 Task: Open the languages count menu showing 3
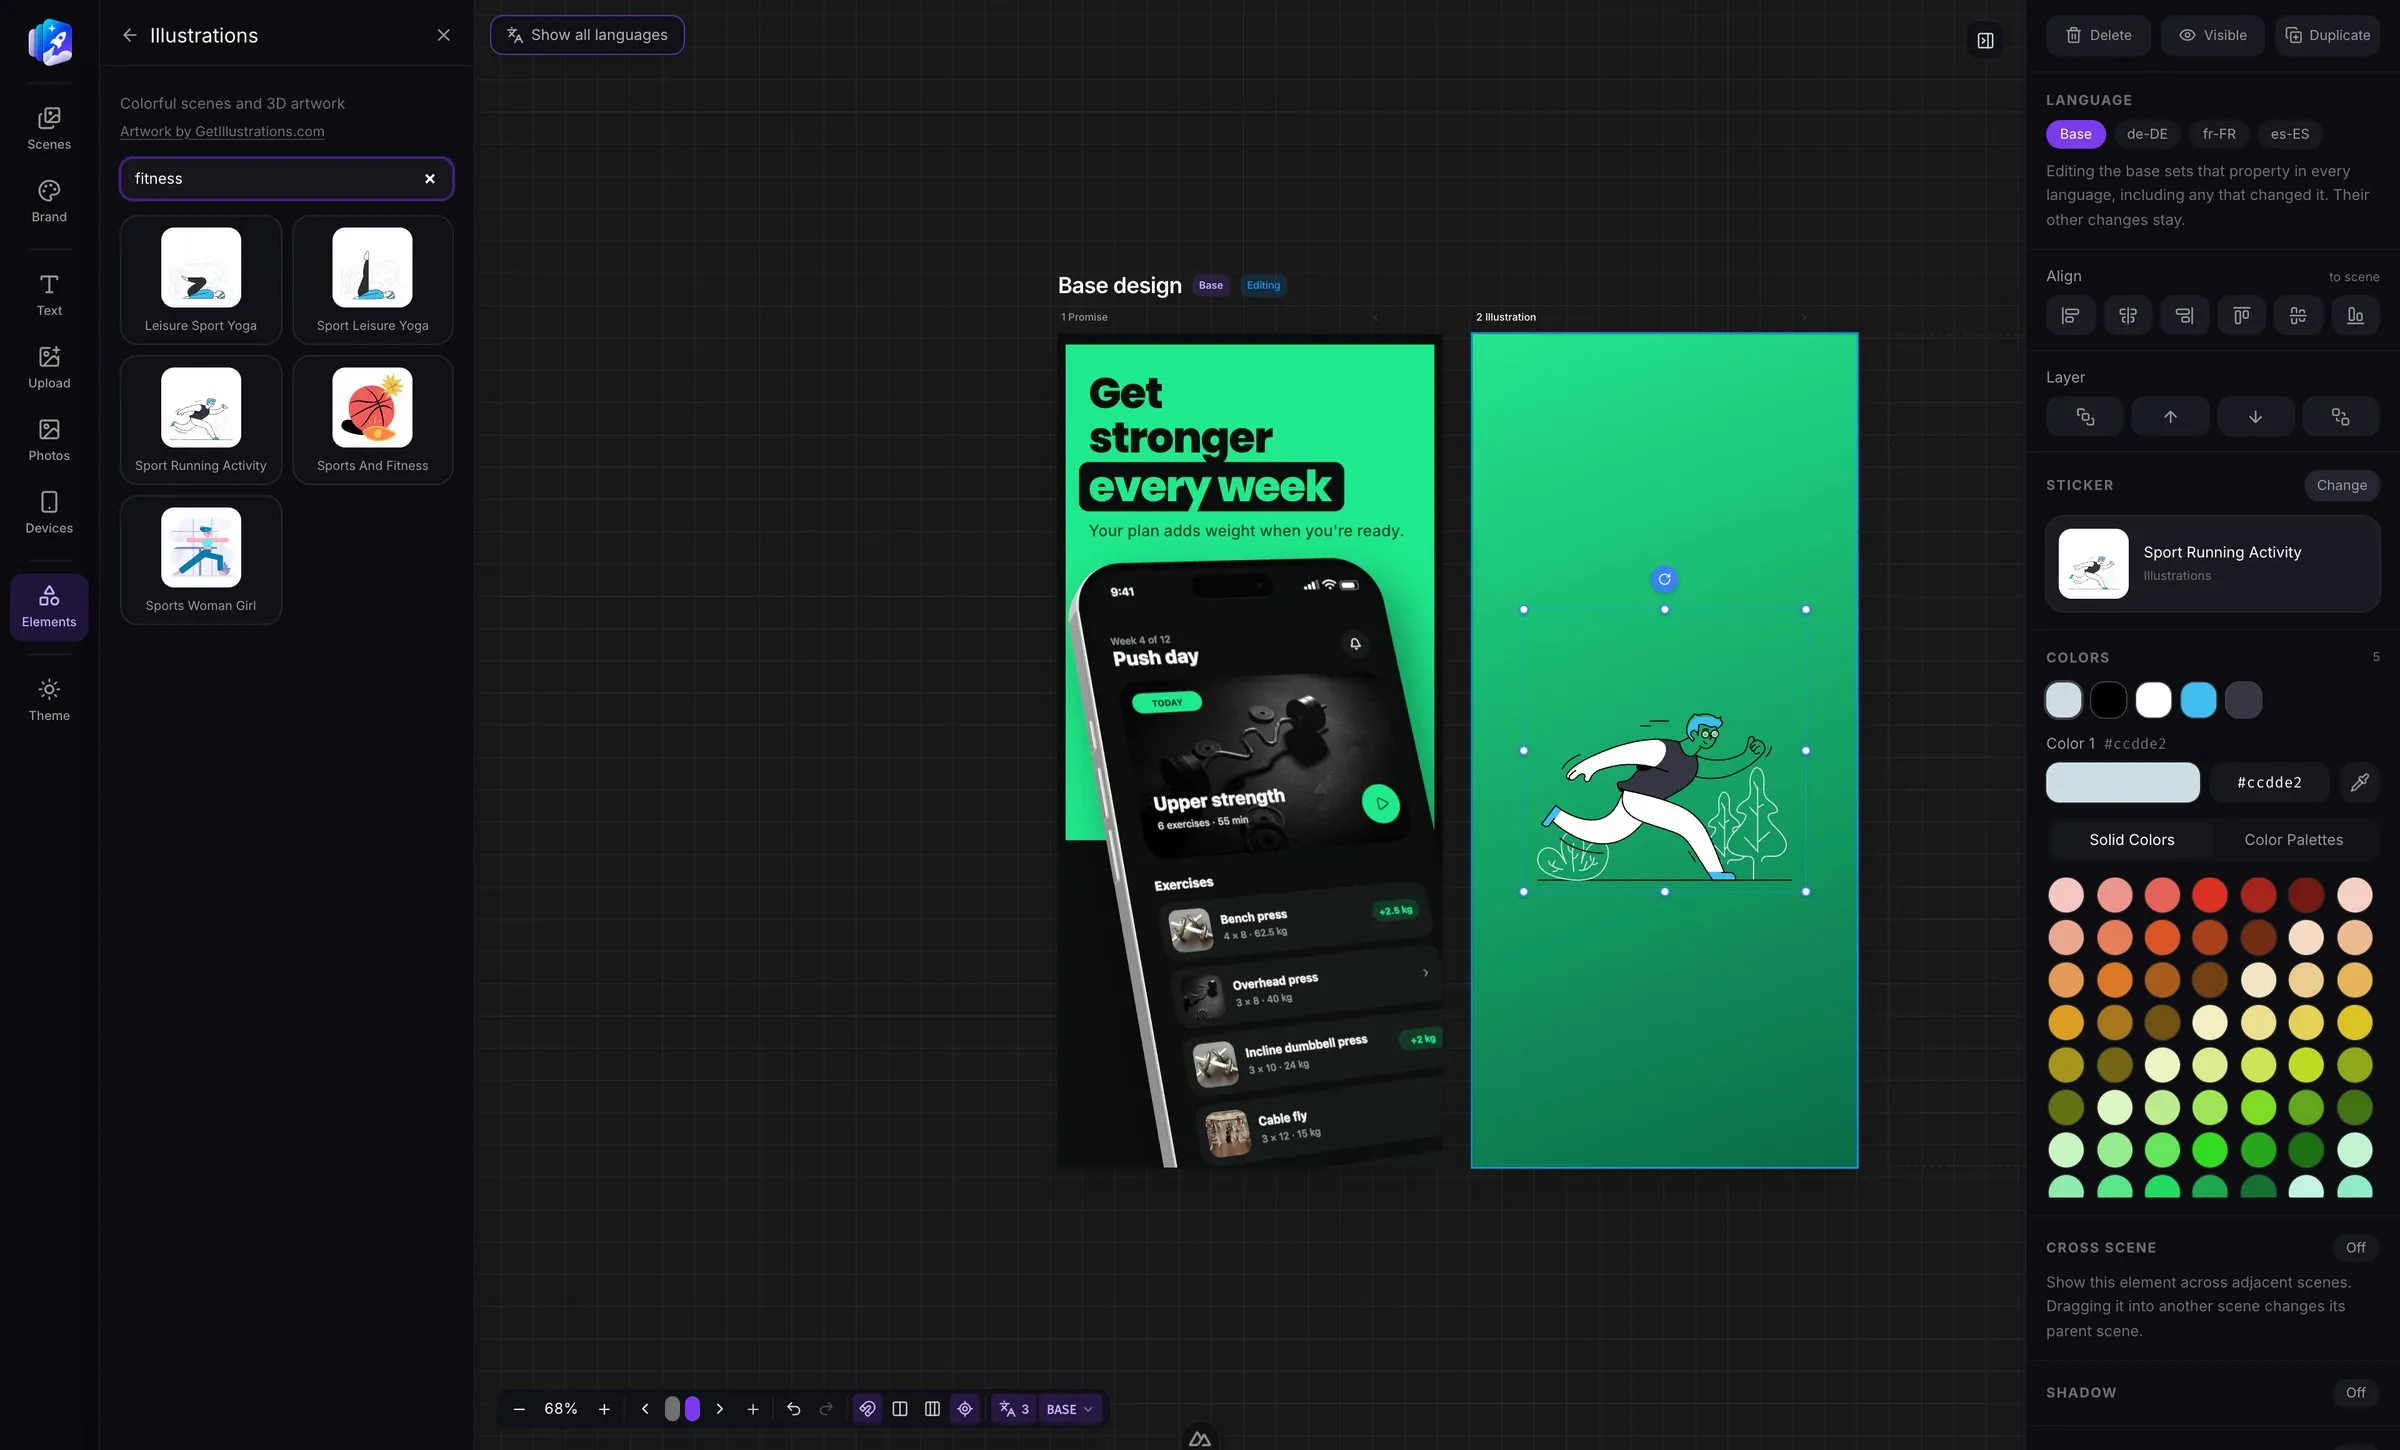(x=1014, y=1409)
